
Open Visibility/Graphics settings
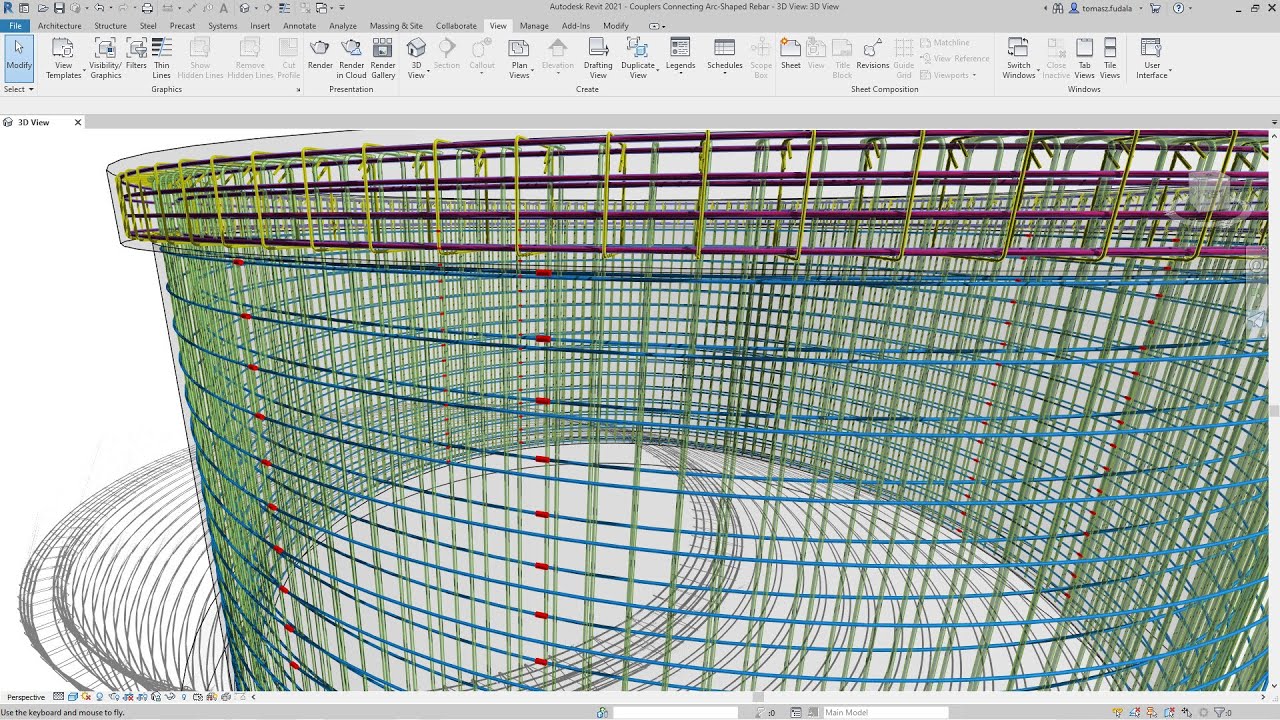tap(105, 58)
